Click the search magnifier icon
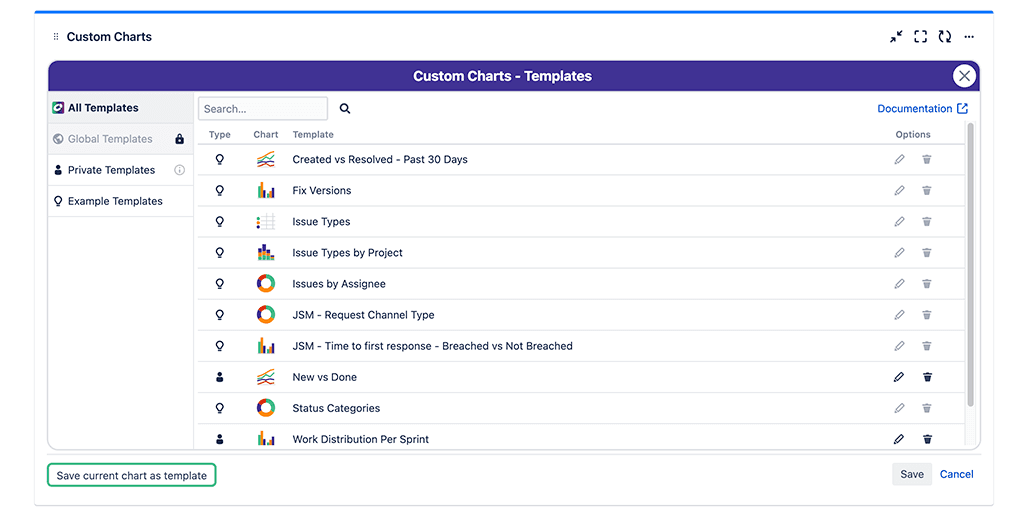This screenshot has width=1024, height=512. 345,109
